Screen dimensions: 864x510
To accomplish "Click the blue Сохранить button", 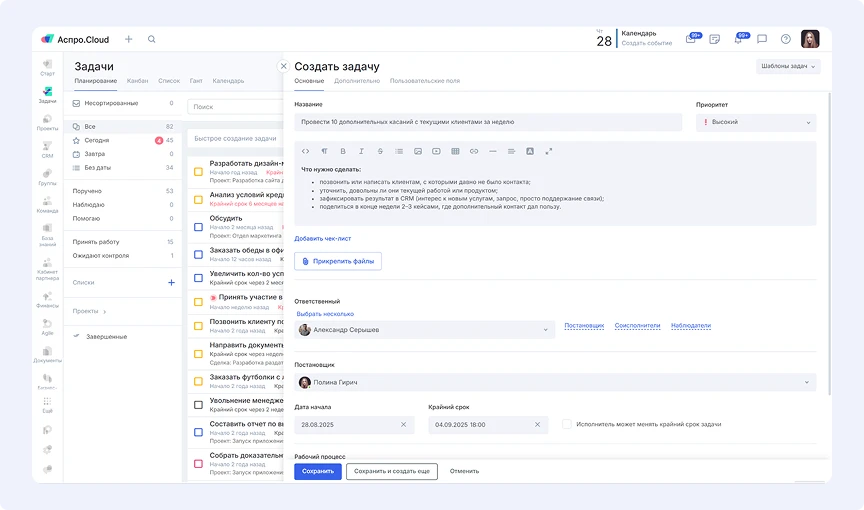I will [x=318, y=471].
